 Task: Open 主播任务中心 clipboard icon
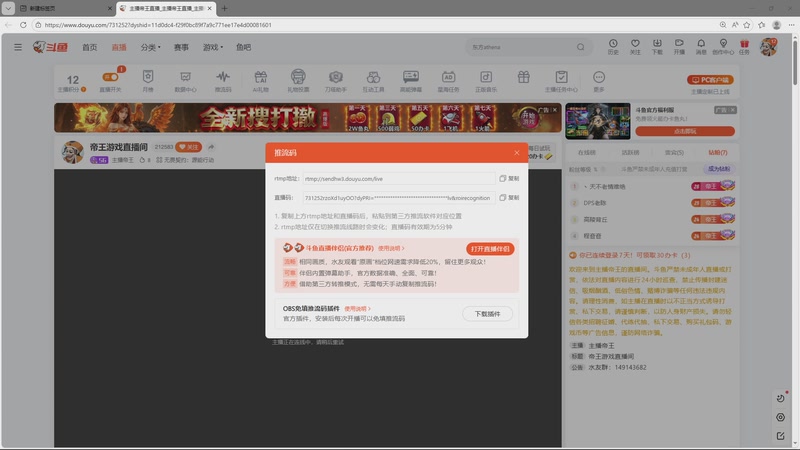(561, 81)
